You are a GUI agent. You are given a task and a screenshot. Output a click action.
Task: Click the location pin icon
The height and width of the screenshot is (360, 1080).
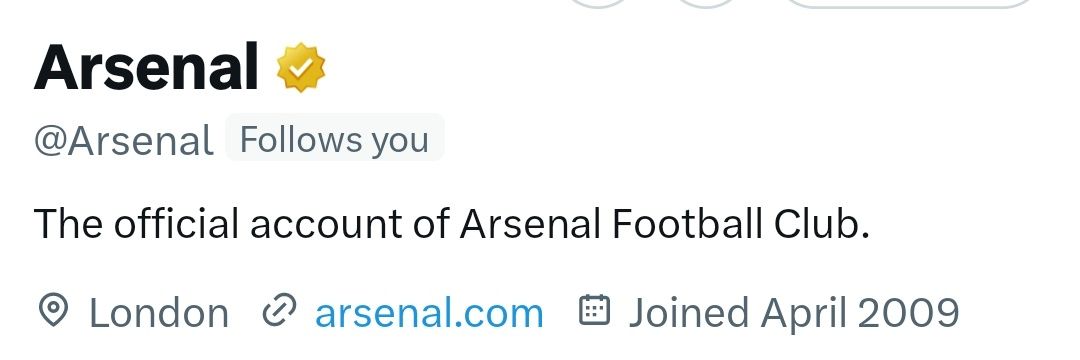click(52, 311)
